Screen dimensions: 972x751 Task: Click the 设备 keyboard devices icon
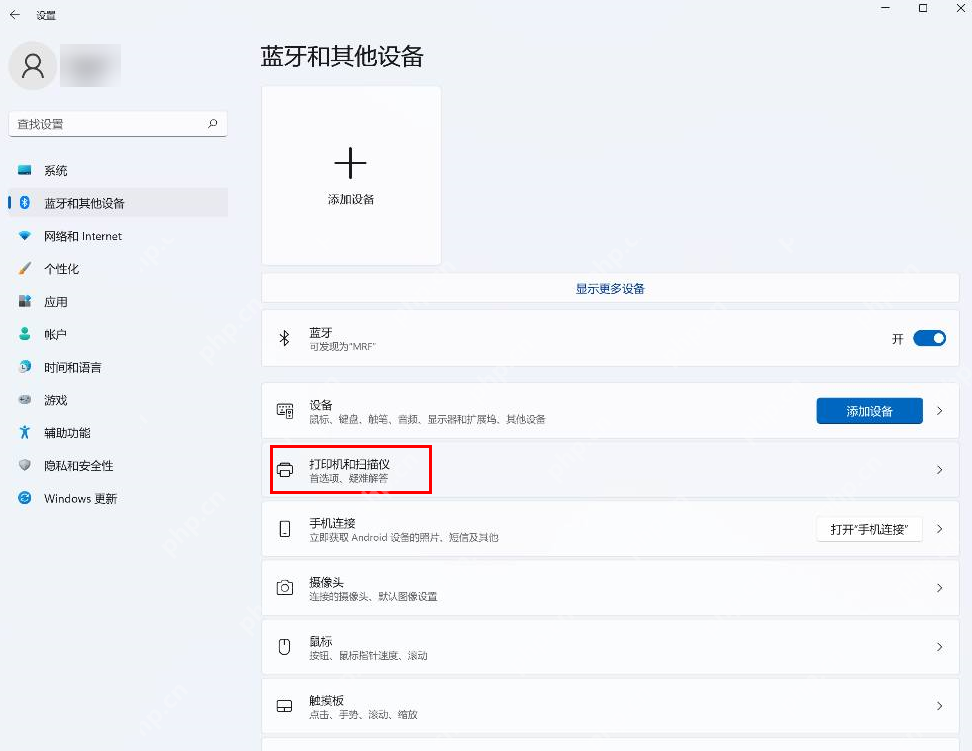(x=285, y=411)
